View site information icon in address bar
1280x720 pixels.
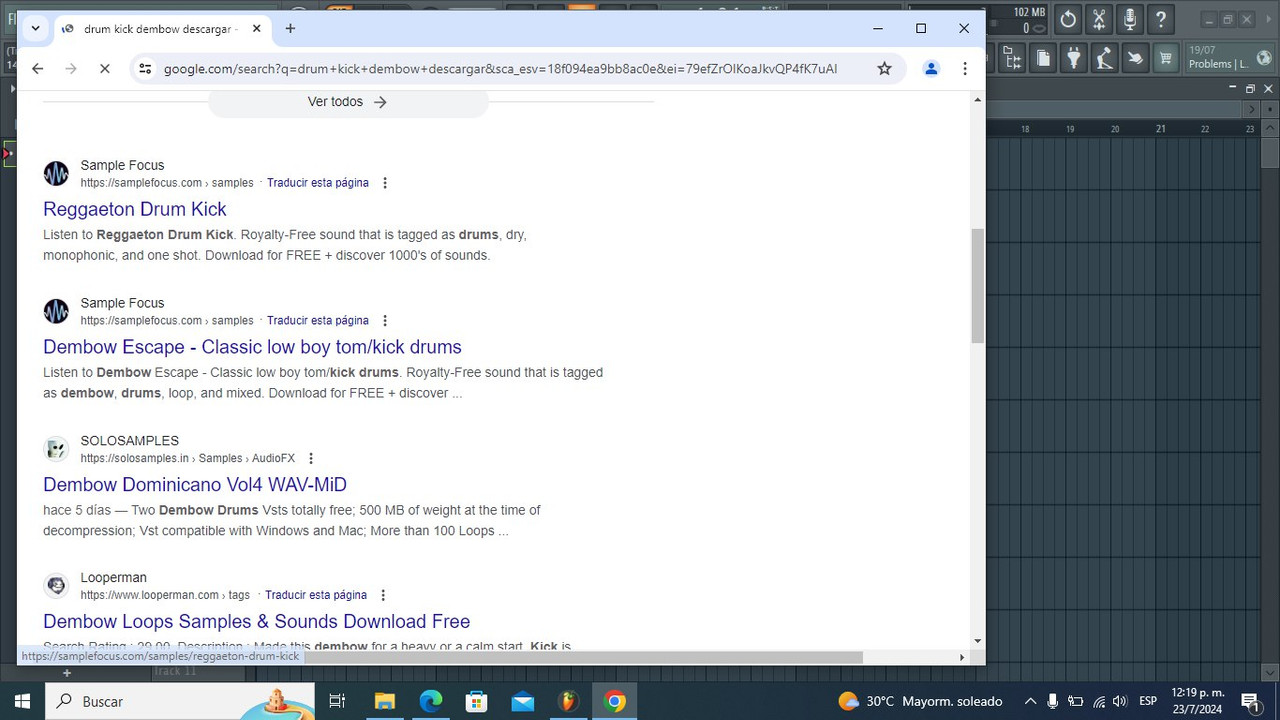click(x=145, y=69)
